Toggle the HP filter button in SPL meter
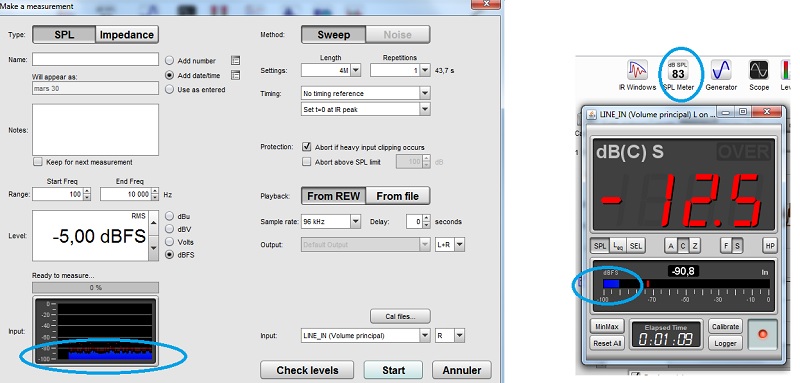Image resolution: width=800 pixels, height=383 pixels. point(769,246)
